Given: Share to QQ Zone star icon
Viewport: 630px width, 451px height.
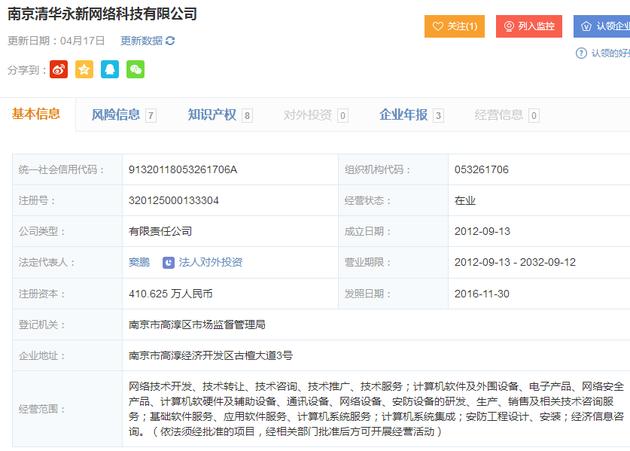Looking at the screenshot, I should point(84,69).
